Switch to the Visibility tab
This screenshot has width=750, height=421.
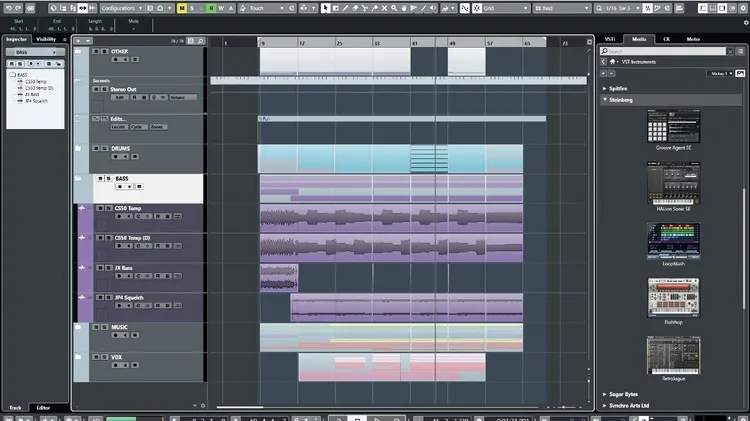46,39
